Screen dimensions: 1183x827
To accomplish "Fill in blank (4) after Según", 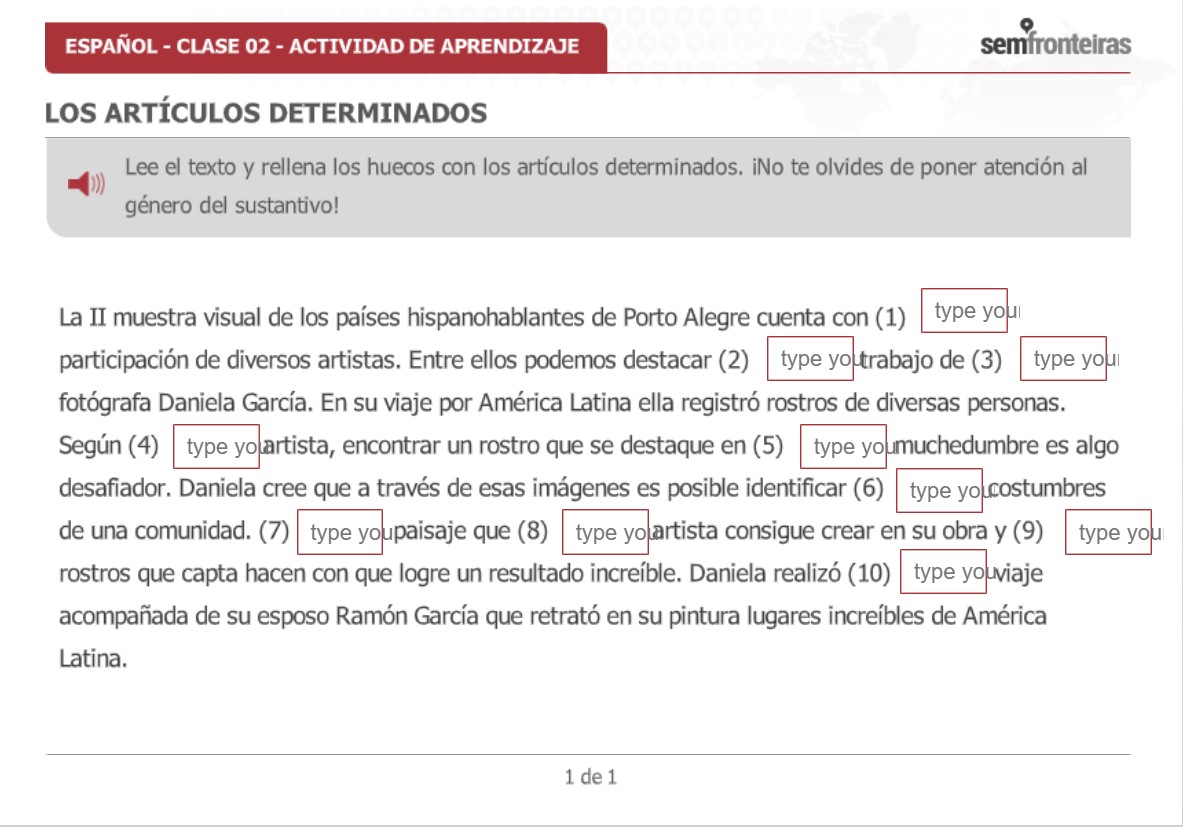I will click(217, 446).
